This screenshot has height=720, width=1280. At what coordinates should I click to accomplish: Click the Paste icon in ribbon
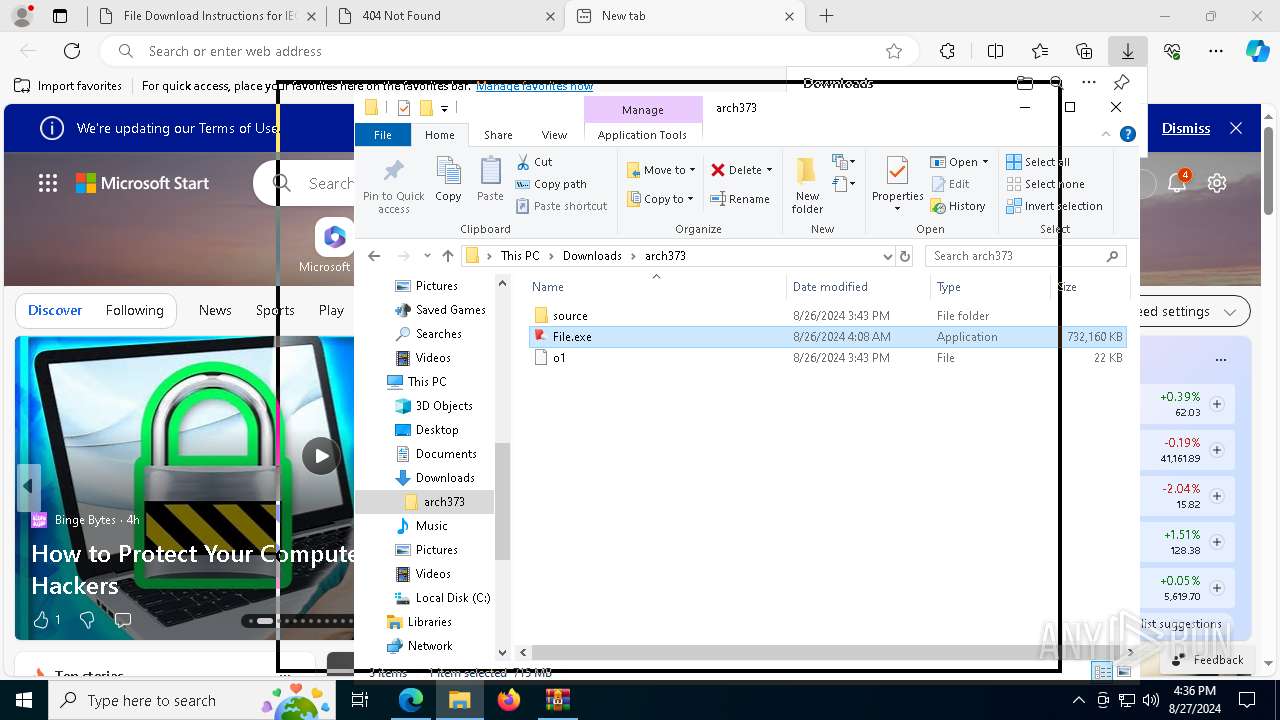pyautogui.click(x=490, y=172)
